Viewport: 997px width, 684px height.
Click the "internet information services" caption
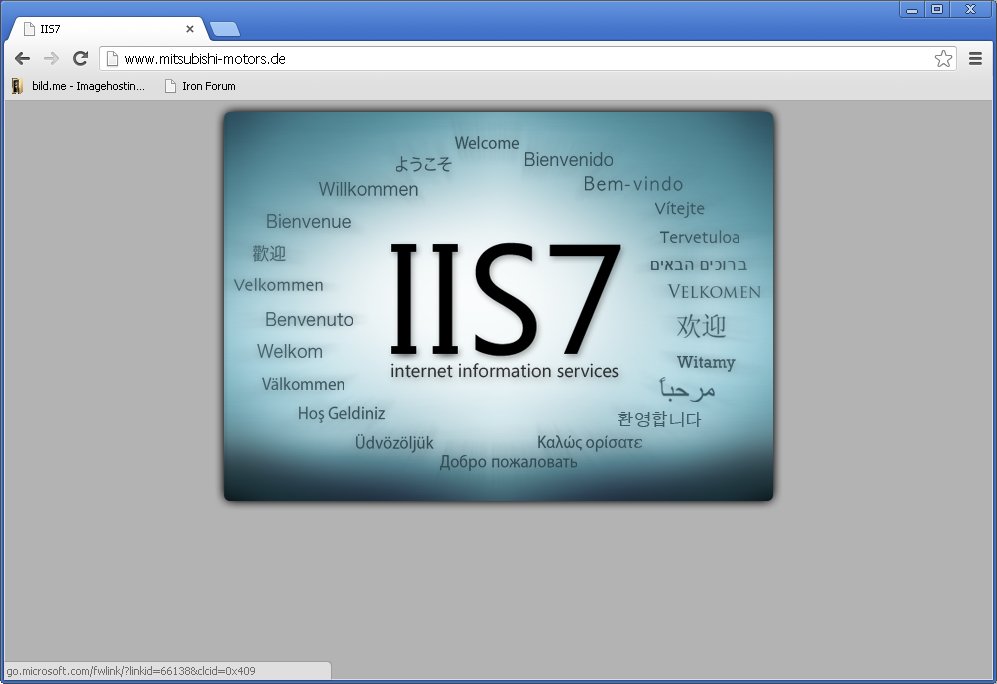pos(504,371)
